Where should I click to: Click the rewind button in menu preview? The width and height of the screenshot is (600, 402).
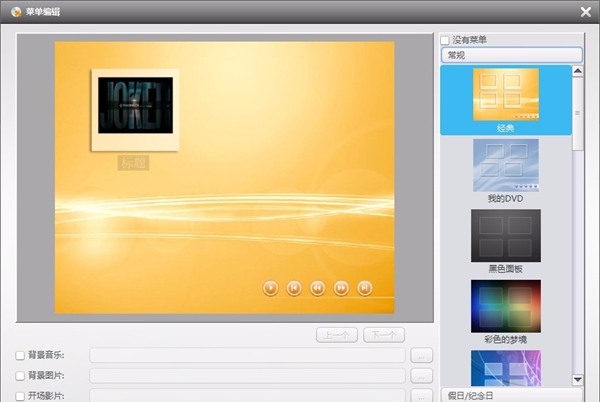pyautogui.click(x=318, y=288)
